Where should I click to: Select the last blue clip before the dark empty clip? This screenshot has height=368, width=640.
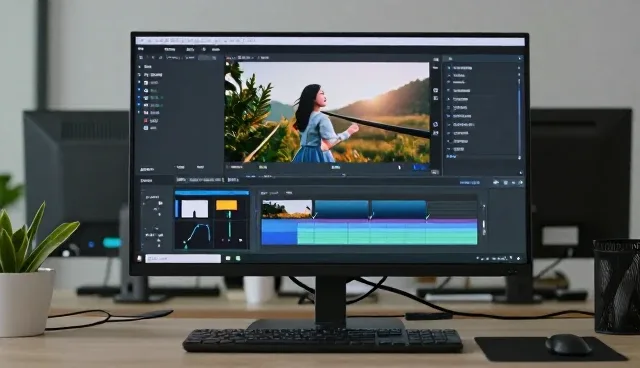(x=398, y=209)
